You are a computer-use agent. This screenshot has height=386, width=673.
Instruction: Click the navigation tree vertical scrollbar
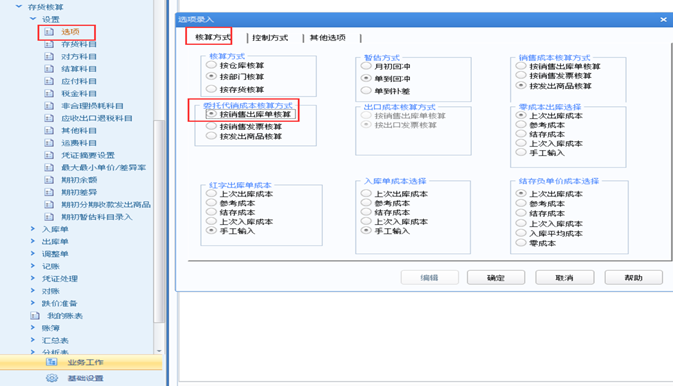(159, 221)
